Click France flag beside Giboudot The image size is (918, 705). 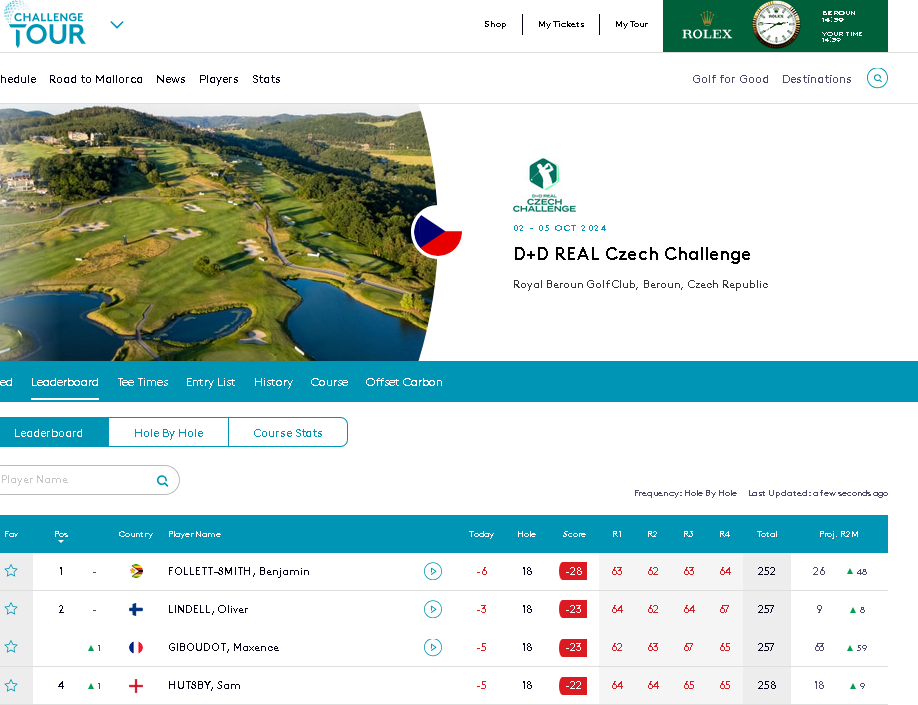(136, 647)
